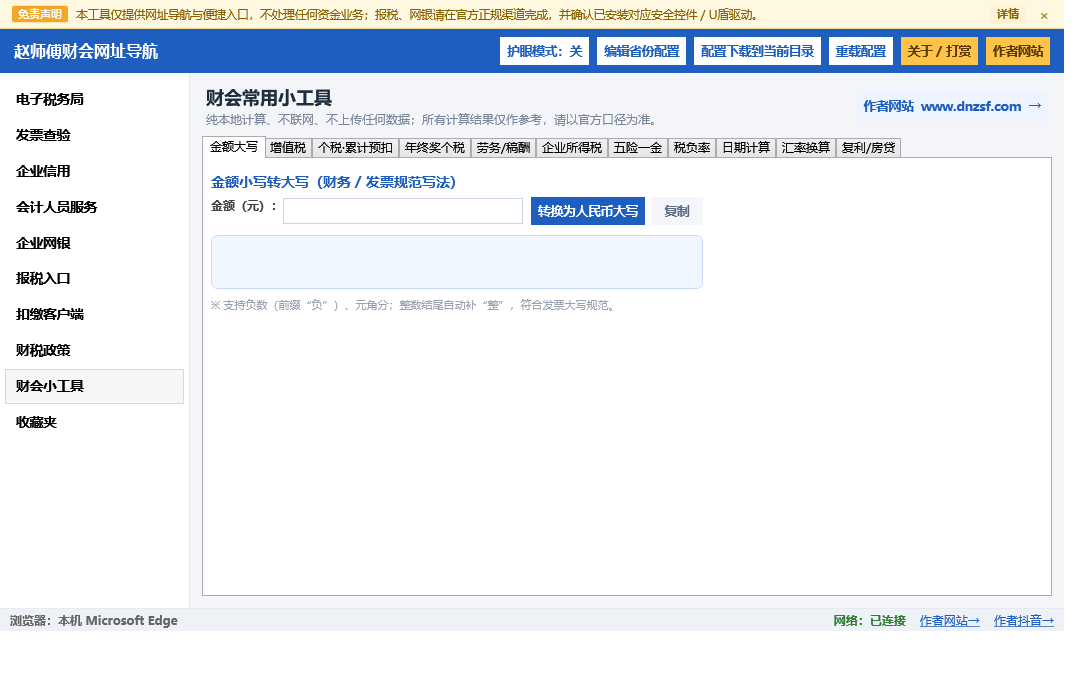Switch to 税负率 tab
Screen dimensions: 1080x680
692,147
